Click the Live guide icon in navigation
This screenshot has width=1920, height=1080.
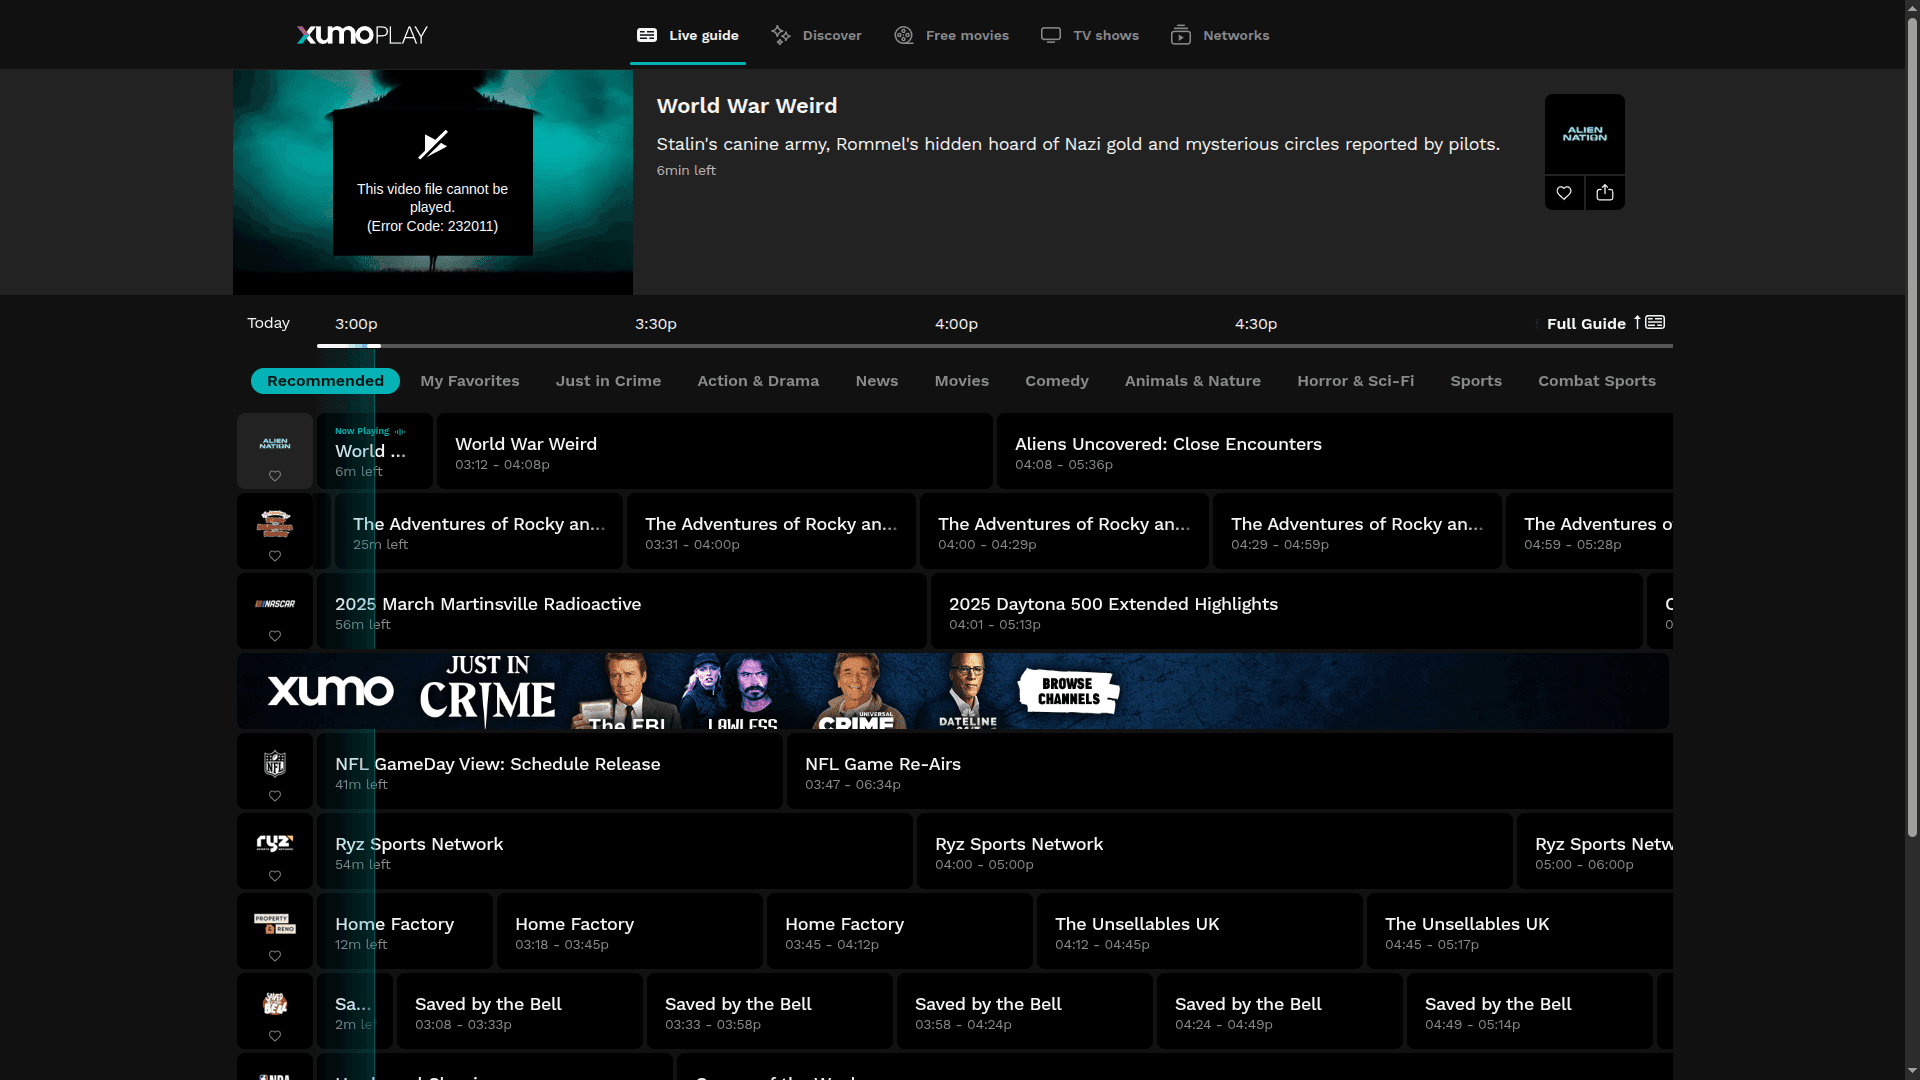click(647, 35)
